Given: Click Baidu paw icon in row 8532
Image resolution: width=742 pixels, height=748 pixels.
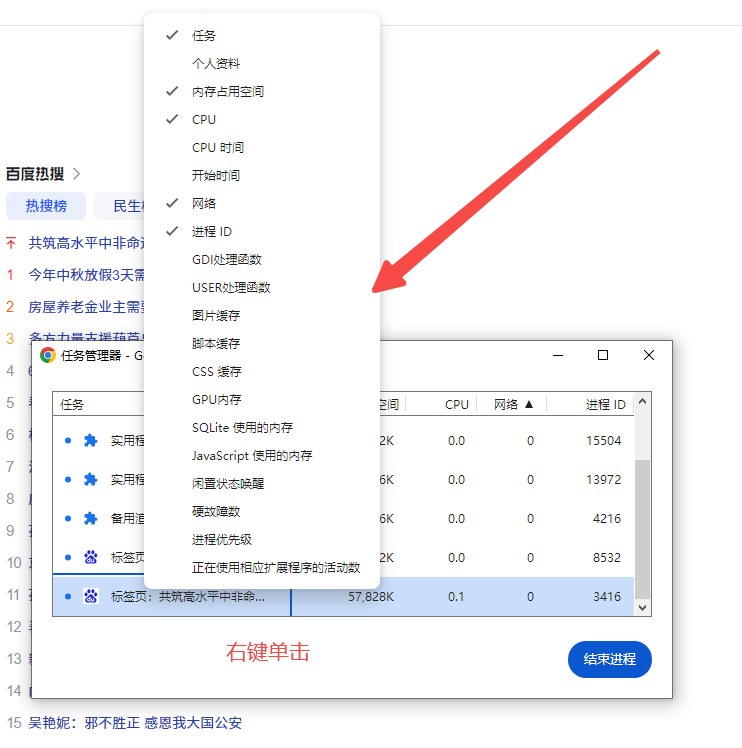Looking at the screenshot, I should click(91, 557).
